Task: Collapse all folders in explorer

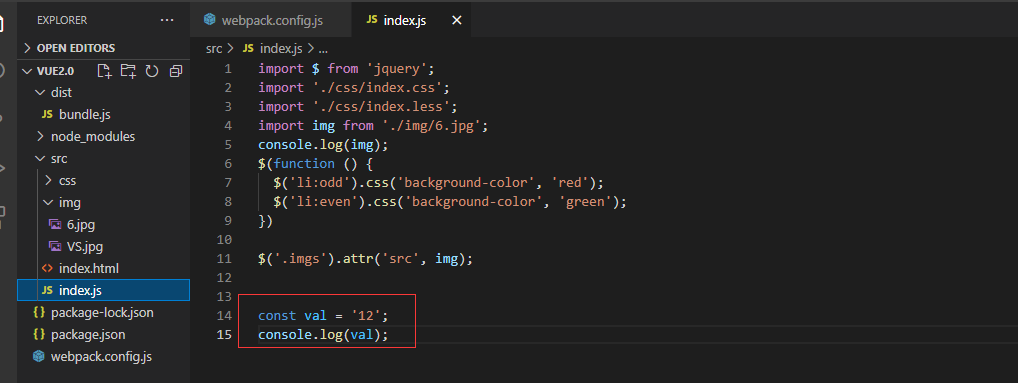Action: pyautogui.click(x=175, y=71)
